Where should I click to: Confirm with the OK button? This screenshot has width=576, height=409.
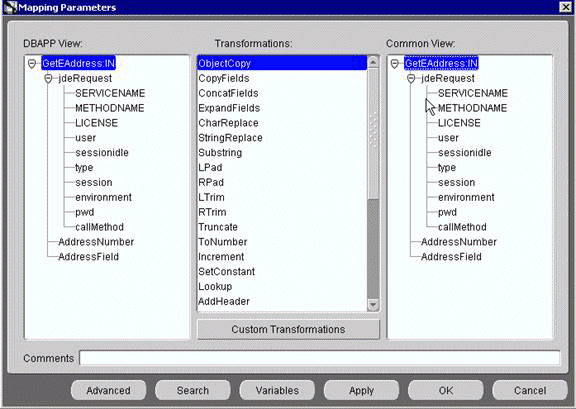446,390
